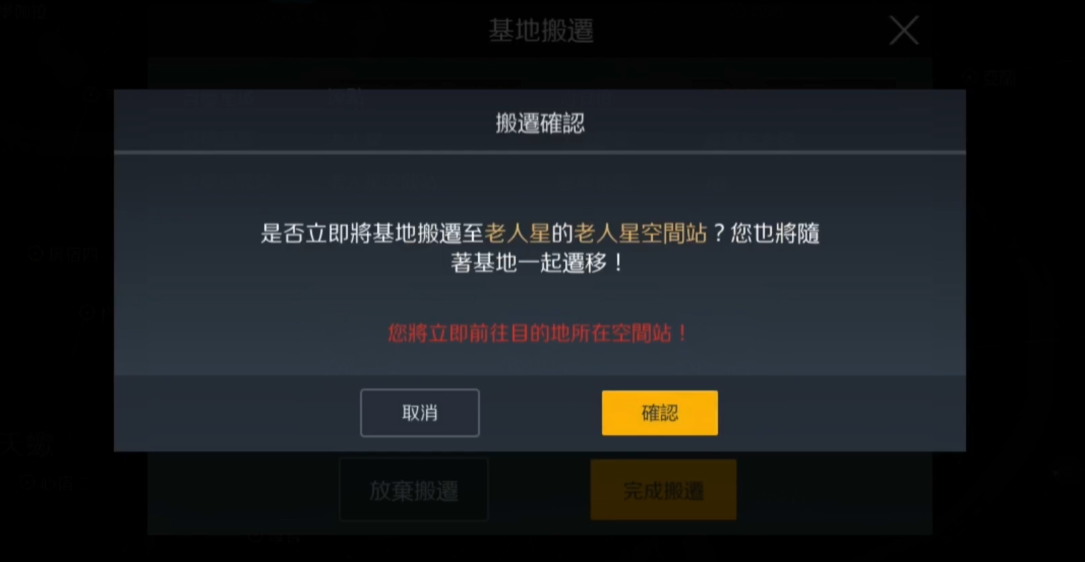Click the dimmed 放棄搬遷 button behind the dialog

(414, 490)
